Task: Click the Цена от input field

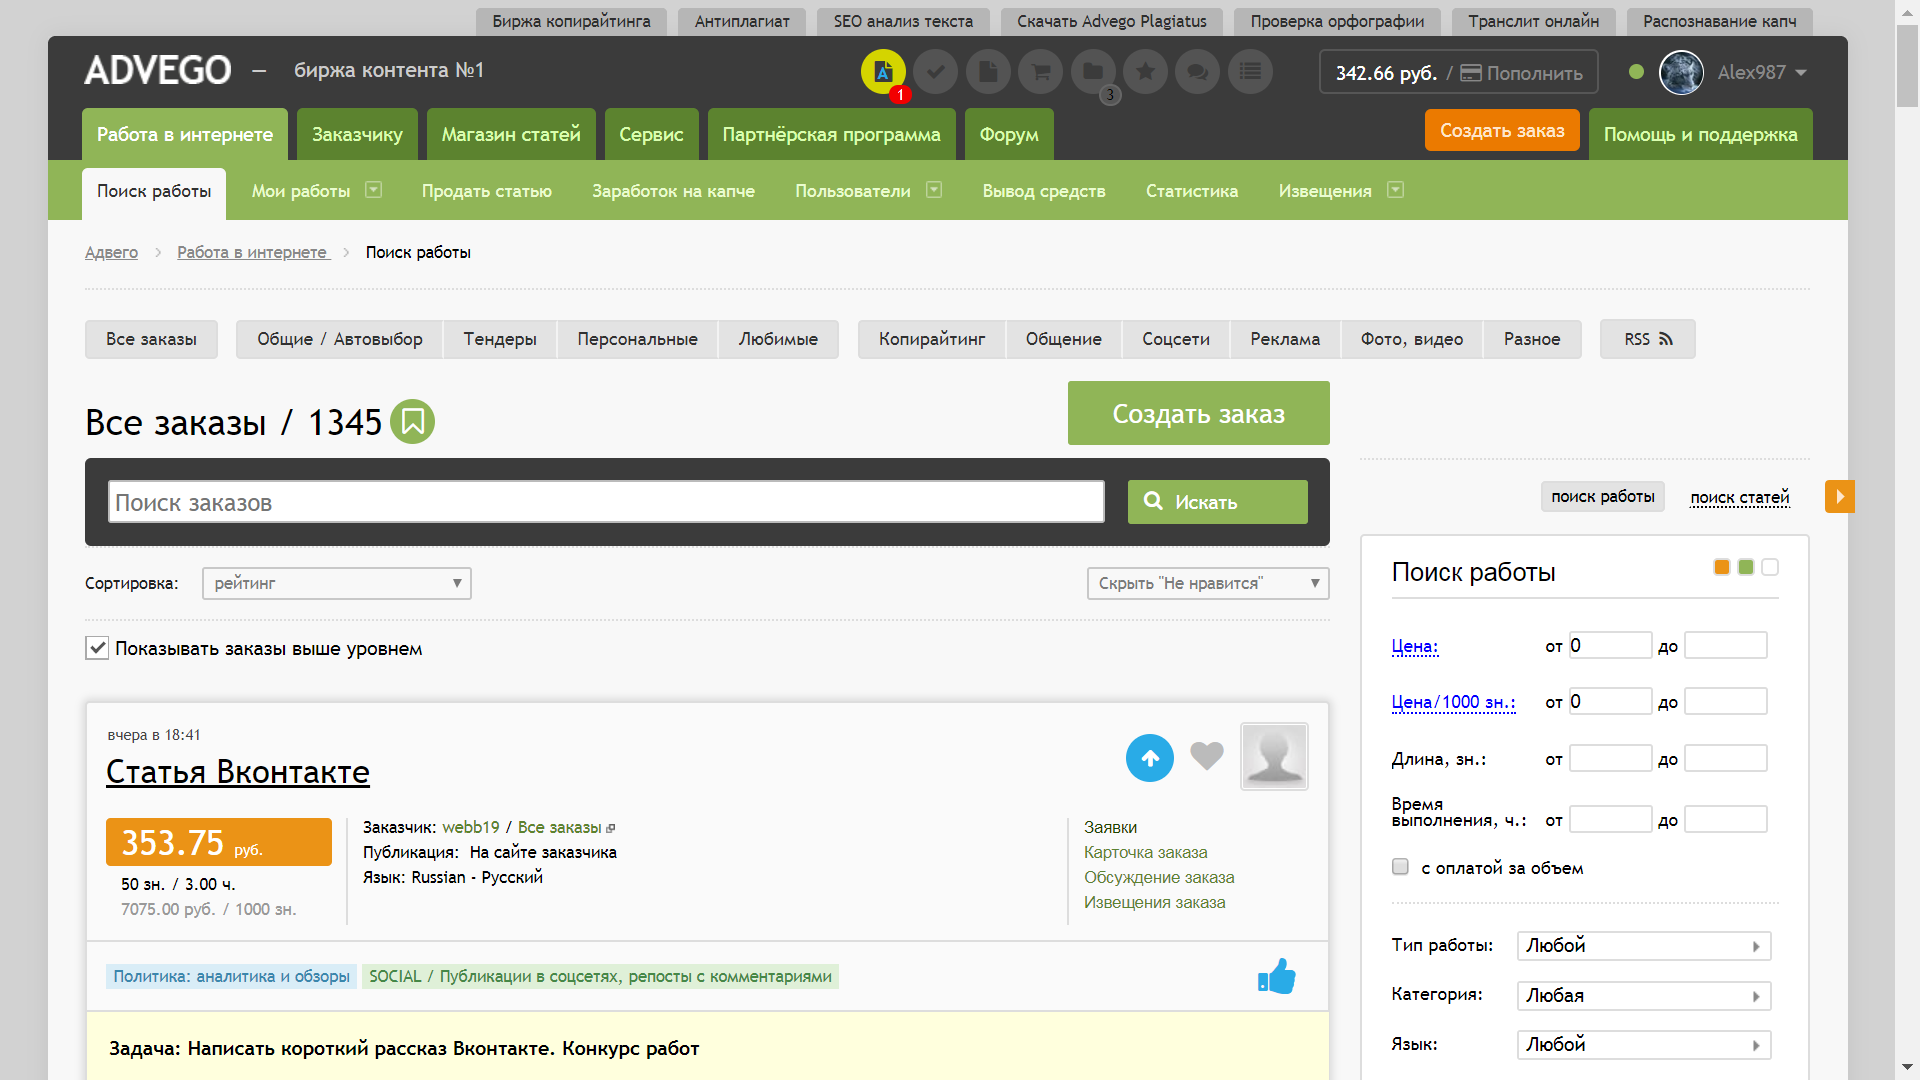Action: pyautogui.click(x=1610, y=646)
